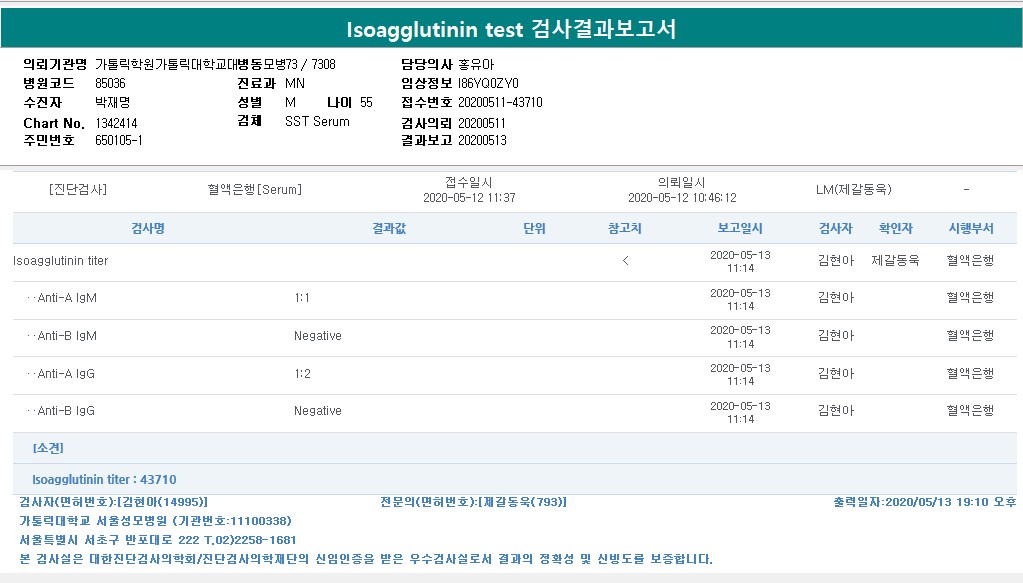Viewport: 1023px width, 583px height.
Task: Select the Anti-B IgG test row
Action: (67, 411)
